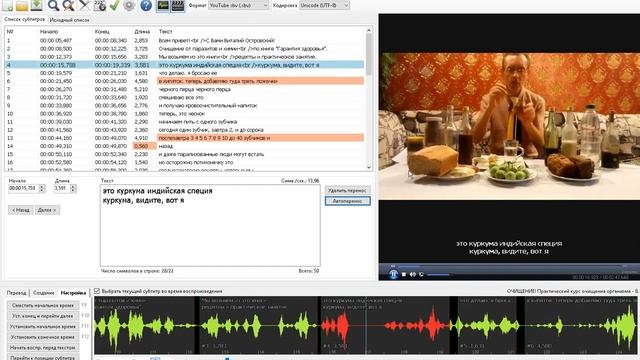Toggle the video player clapperboard icon

[x=178, y=6]
